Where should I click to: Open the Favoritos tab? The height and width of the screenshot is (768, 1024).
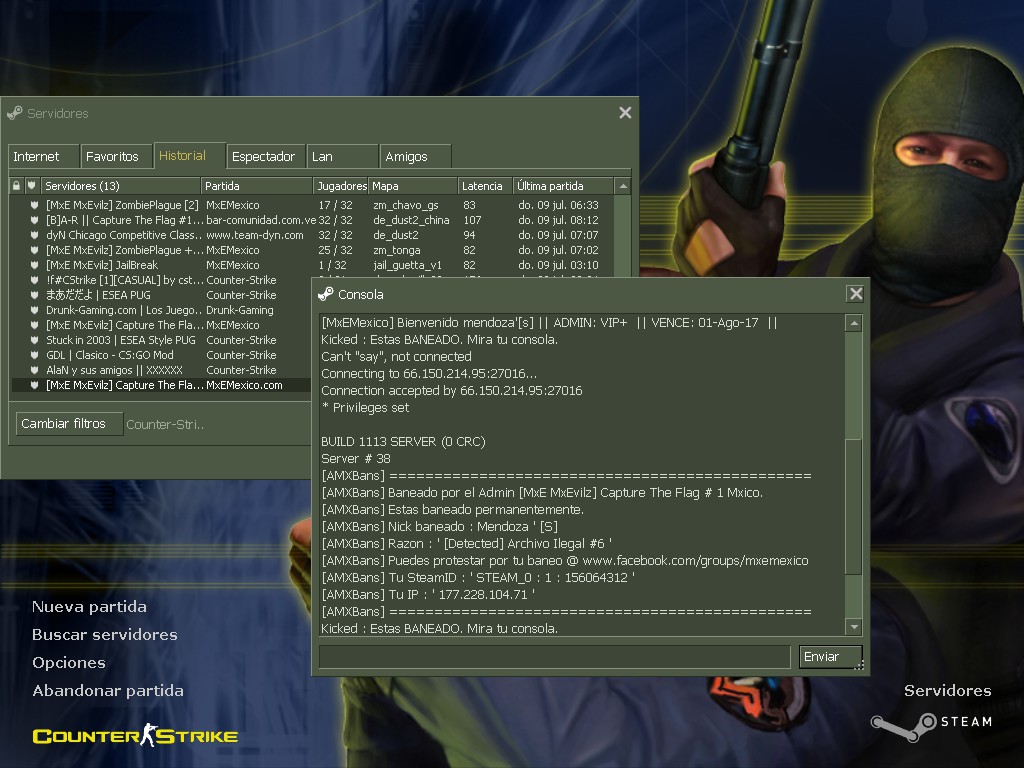[116, 157]
